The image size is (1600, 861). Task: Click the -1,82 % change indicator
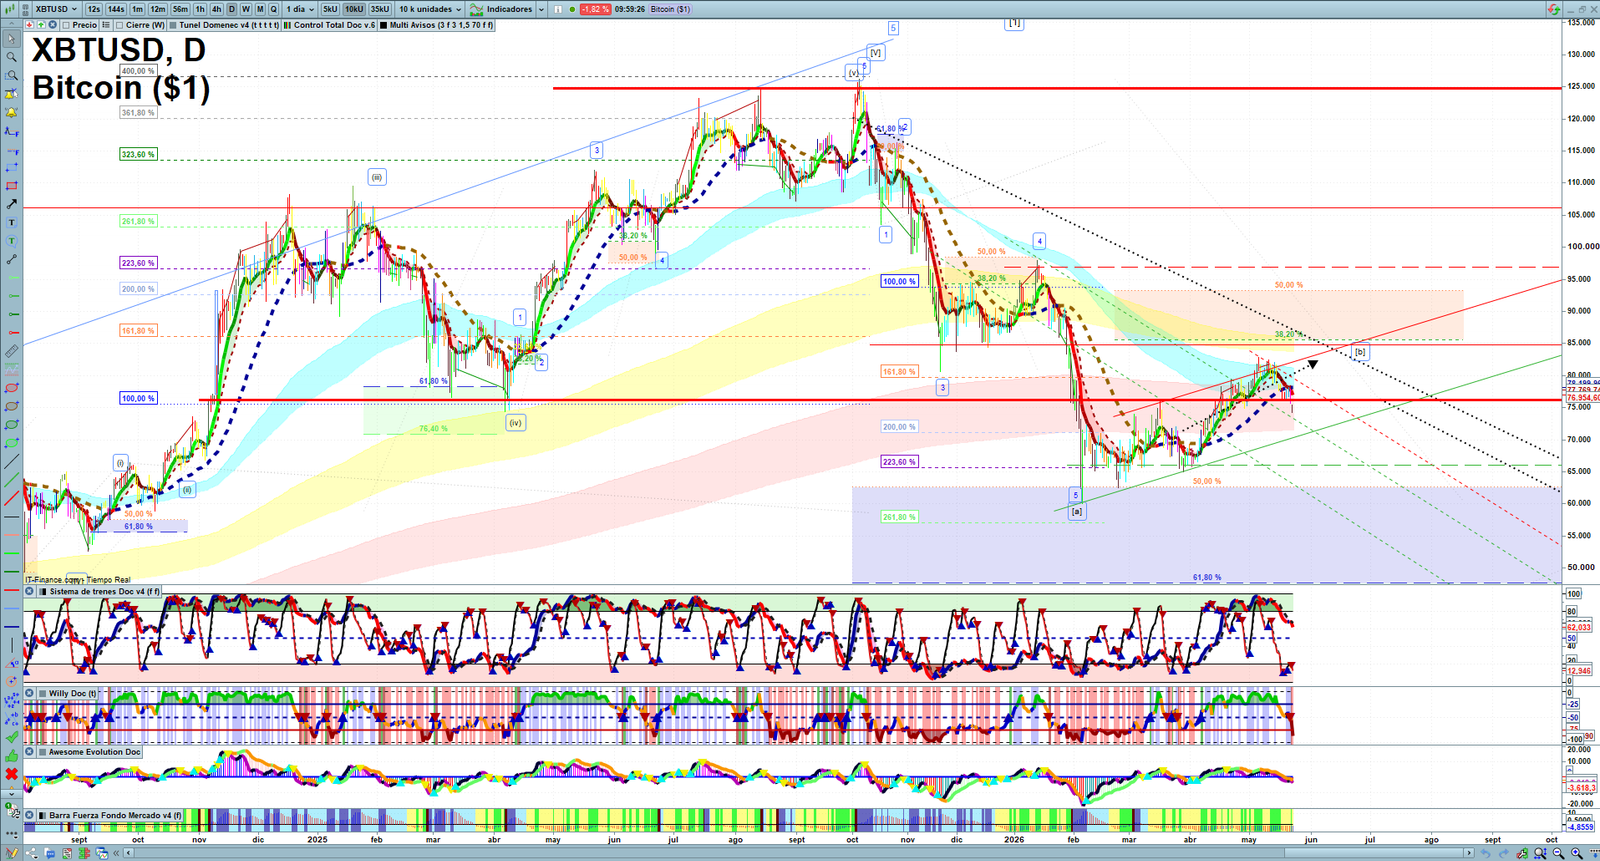(595, 9)
